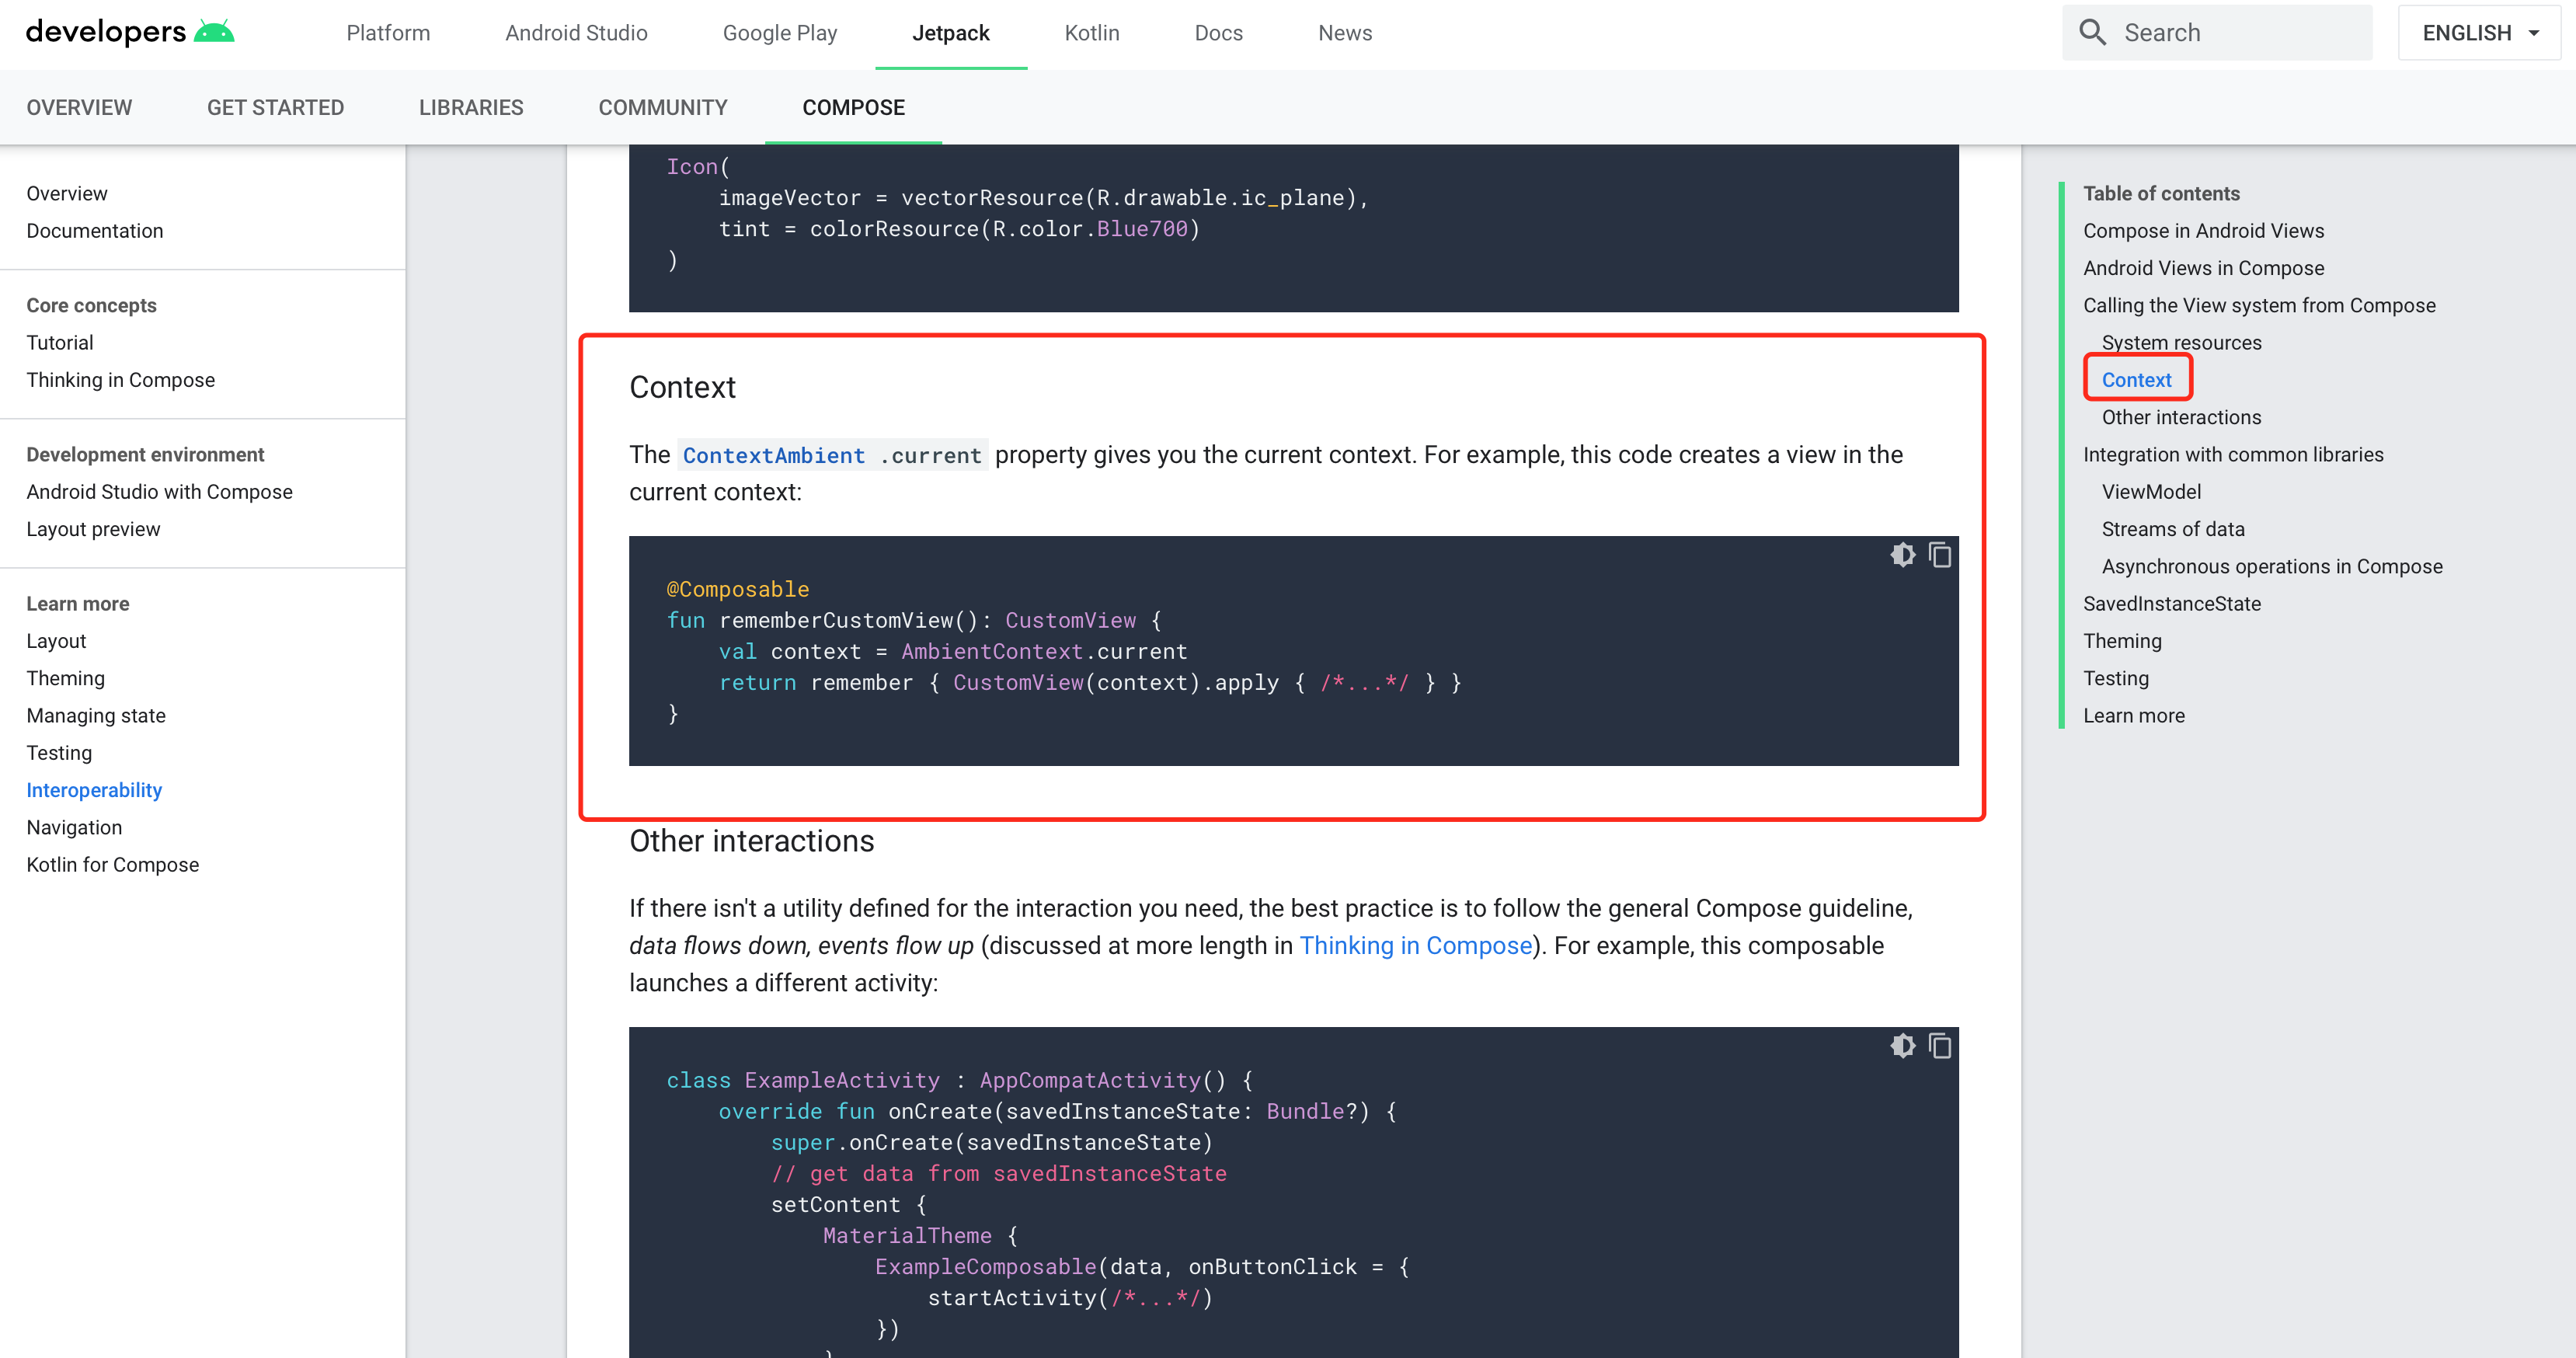2576x1358 pixels.
Task: Click the Android developers logo
Action: [x=130, y=32]
